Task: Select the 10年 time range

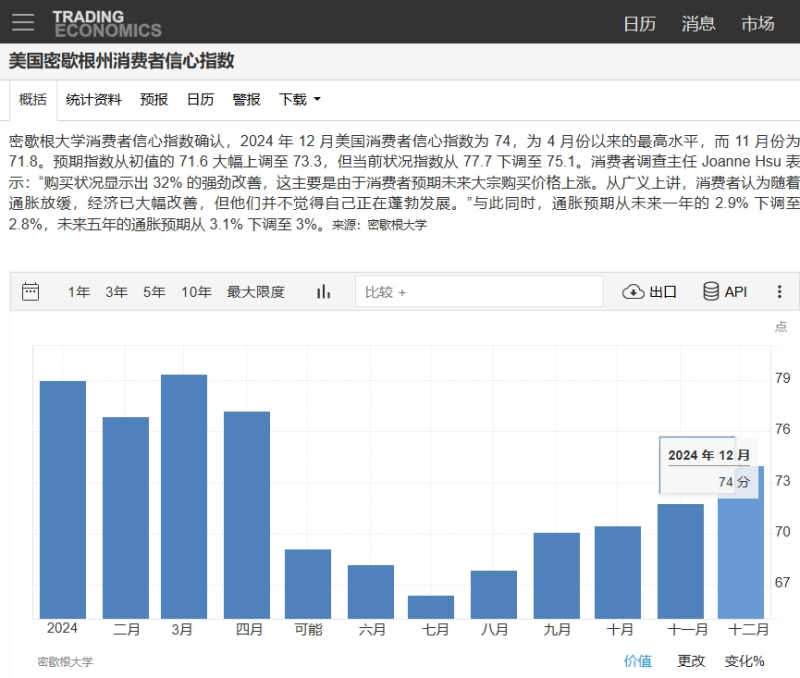Action: click(196, 292)
